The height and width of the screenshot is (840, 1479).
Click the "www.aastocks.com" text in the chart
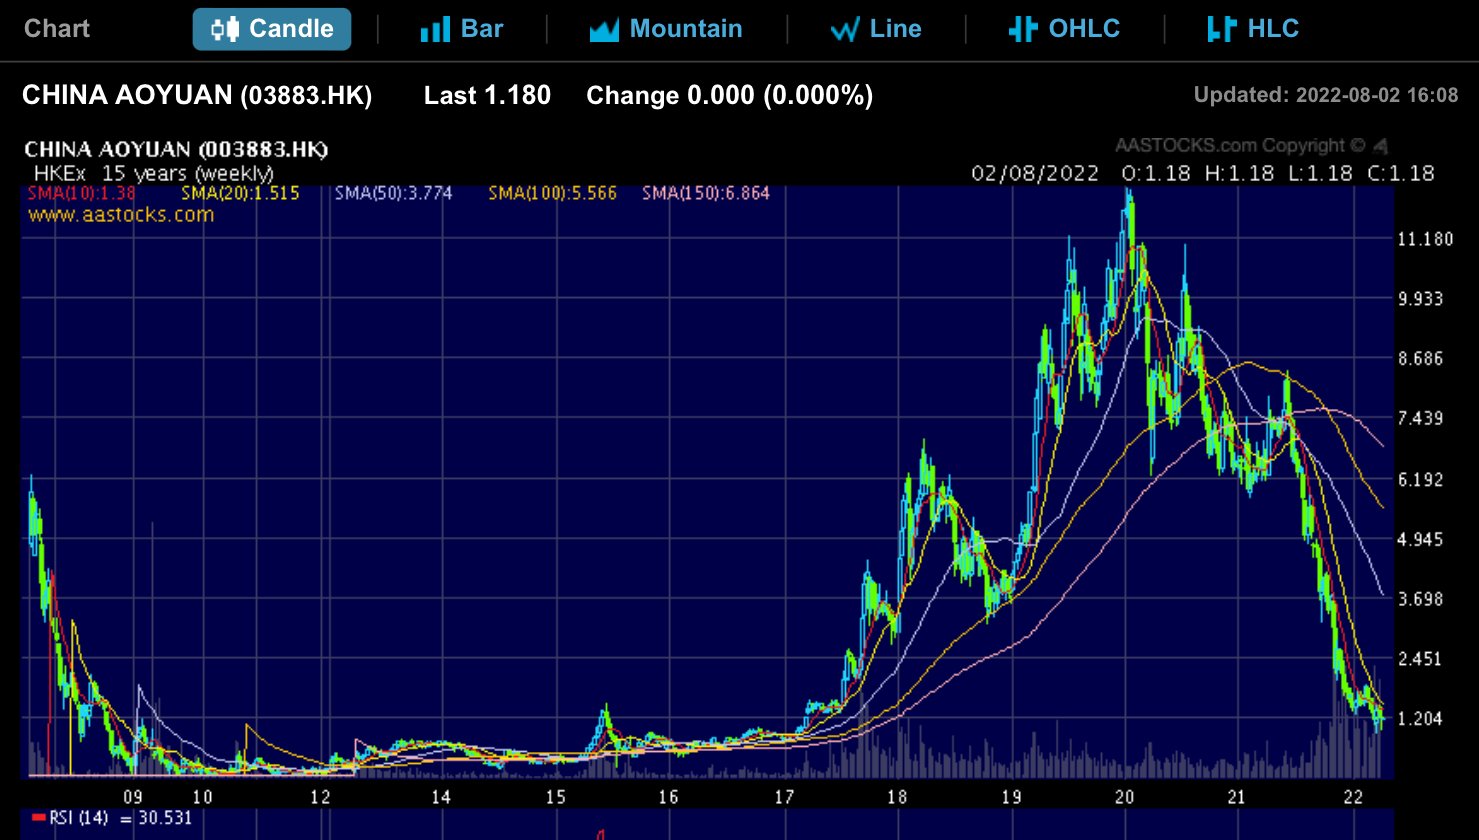(121, 214)
